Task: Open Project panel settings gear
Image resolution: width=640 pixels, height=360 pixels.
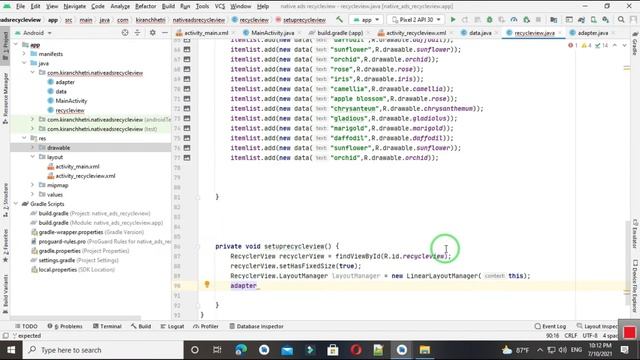Action: click(x=152, y=33)
